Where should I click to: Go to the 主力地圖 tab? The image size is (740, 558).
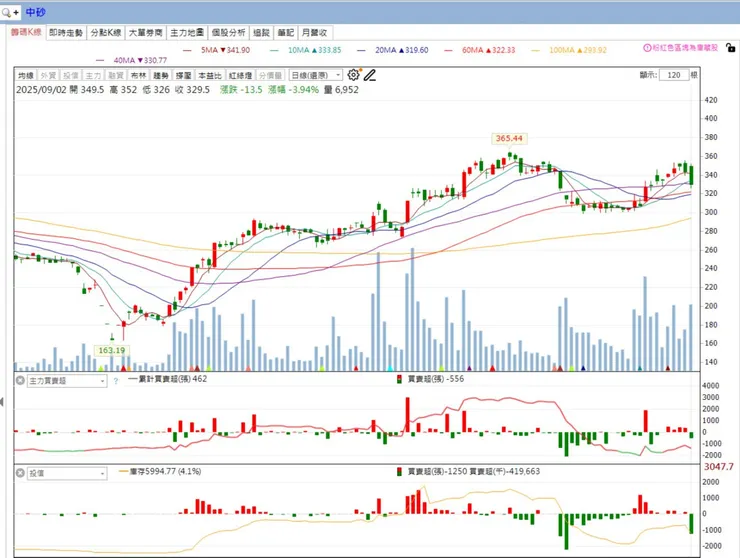[x=187, y=33]
